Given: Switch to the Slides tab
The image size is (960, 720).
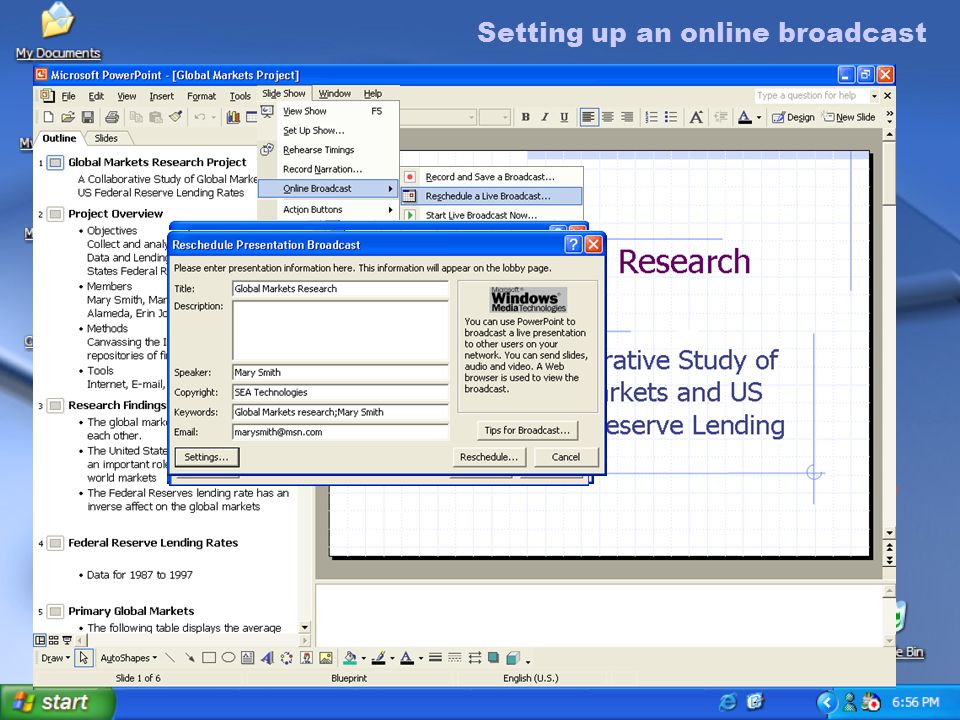Looking at the screenshot, I should [106, 138].
